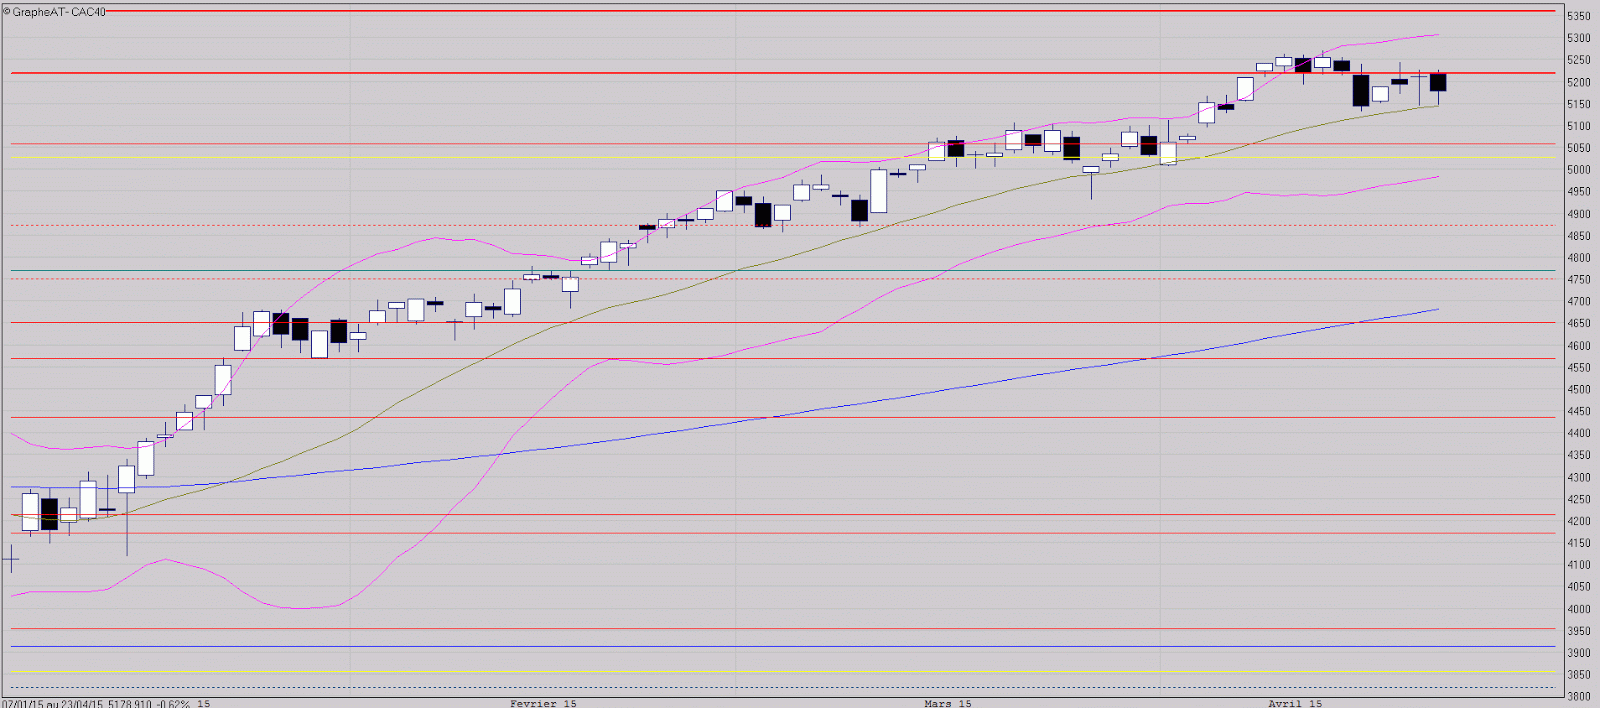Select the 4300 price axis label
1600x708 pixels.
coord(1579,478)
